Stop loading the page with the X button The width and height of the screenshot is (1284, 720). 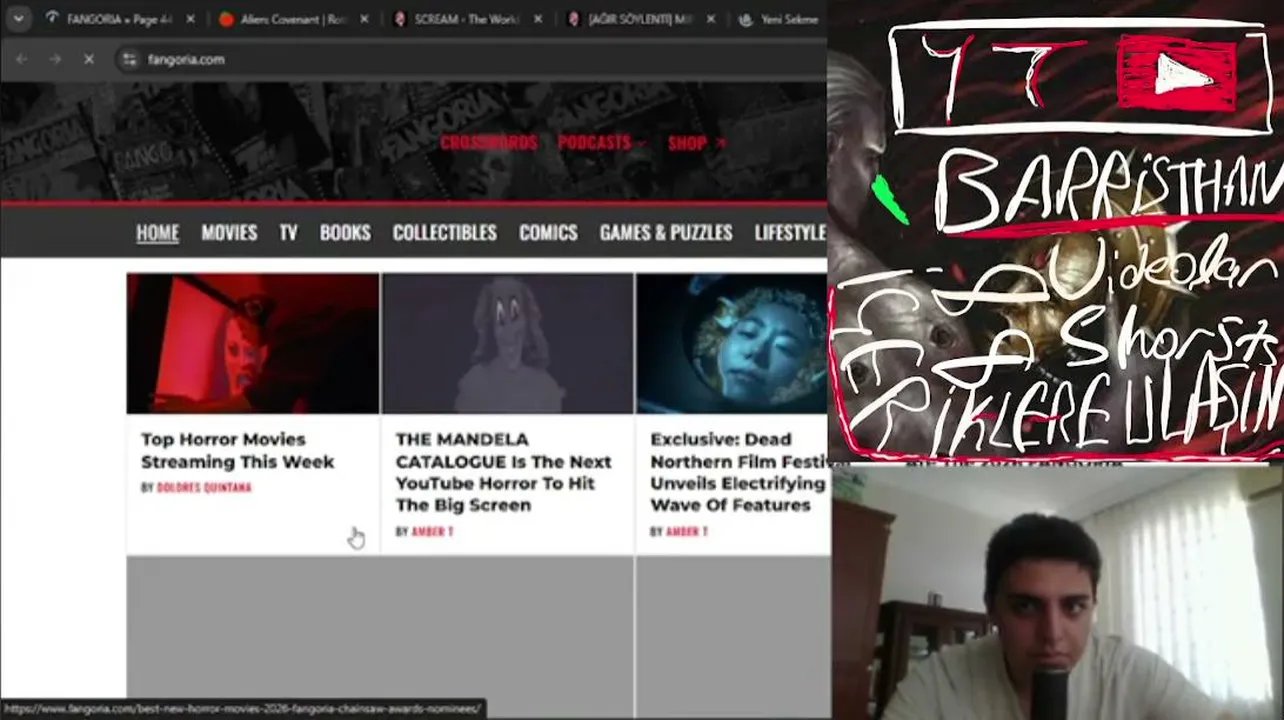(x=89, y=59)
